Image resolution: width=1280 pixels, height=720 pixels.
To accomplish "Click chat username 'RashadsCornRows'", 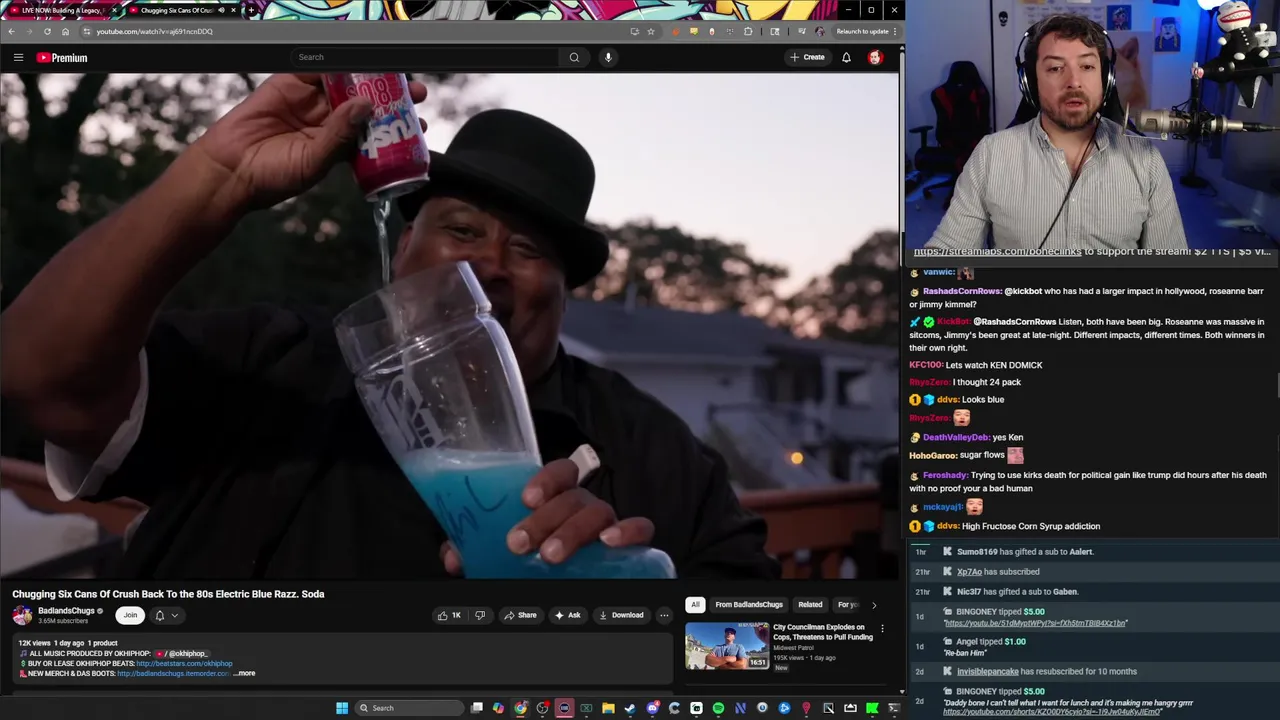I will tap(962, 291).
